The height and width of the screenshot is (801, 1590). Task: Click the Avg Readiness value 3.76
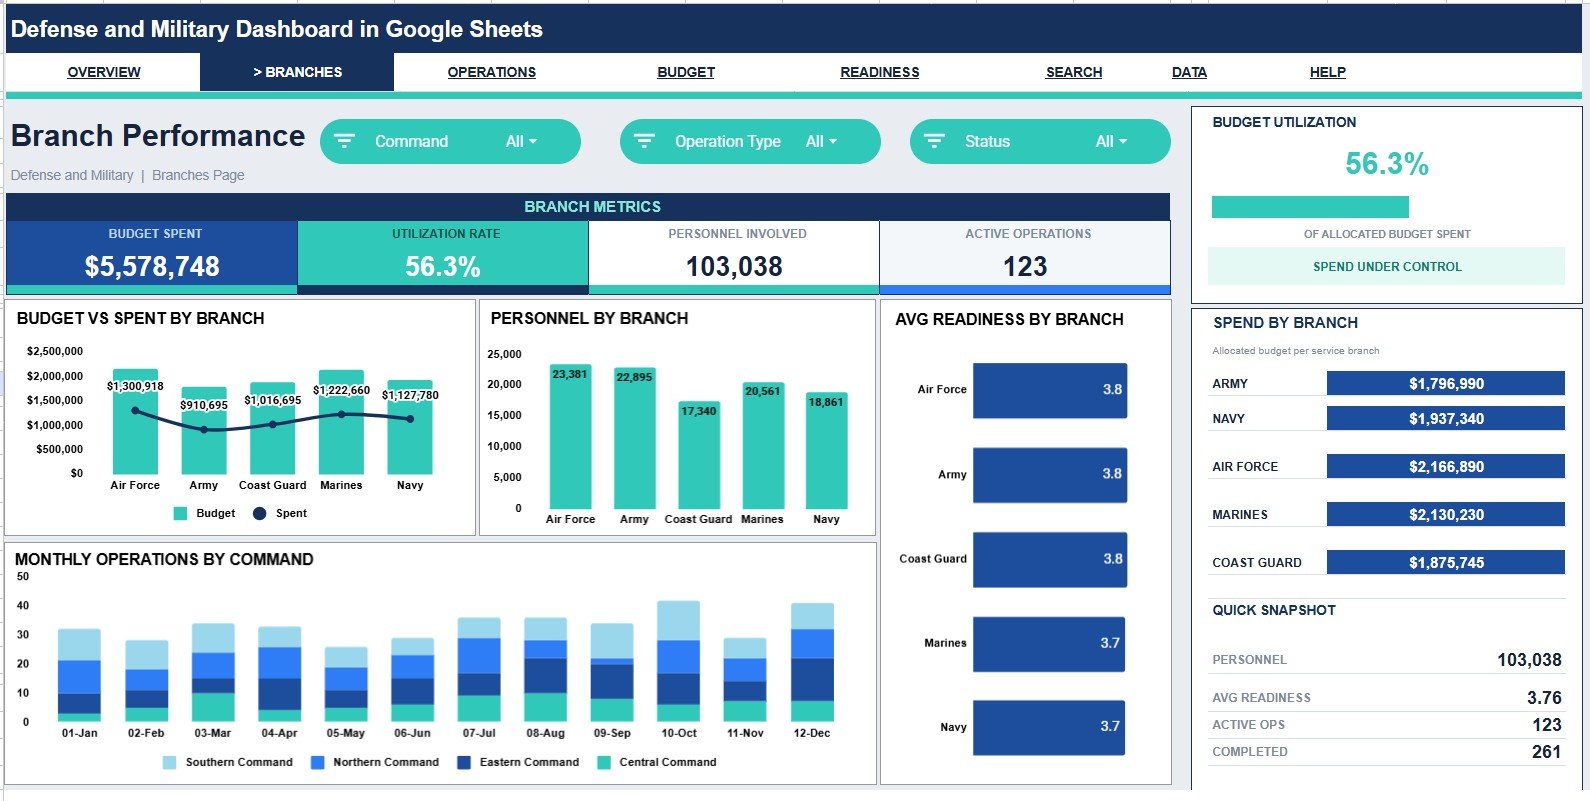pos(1544,698)
